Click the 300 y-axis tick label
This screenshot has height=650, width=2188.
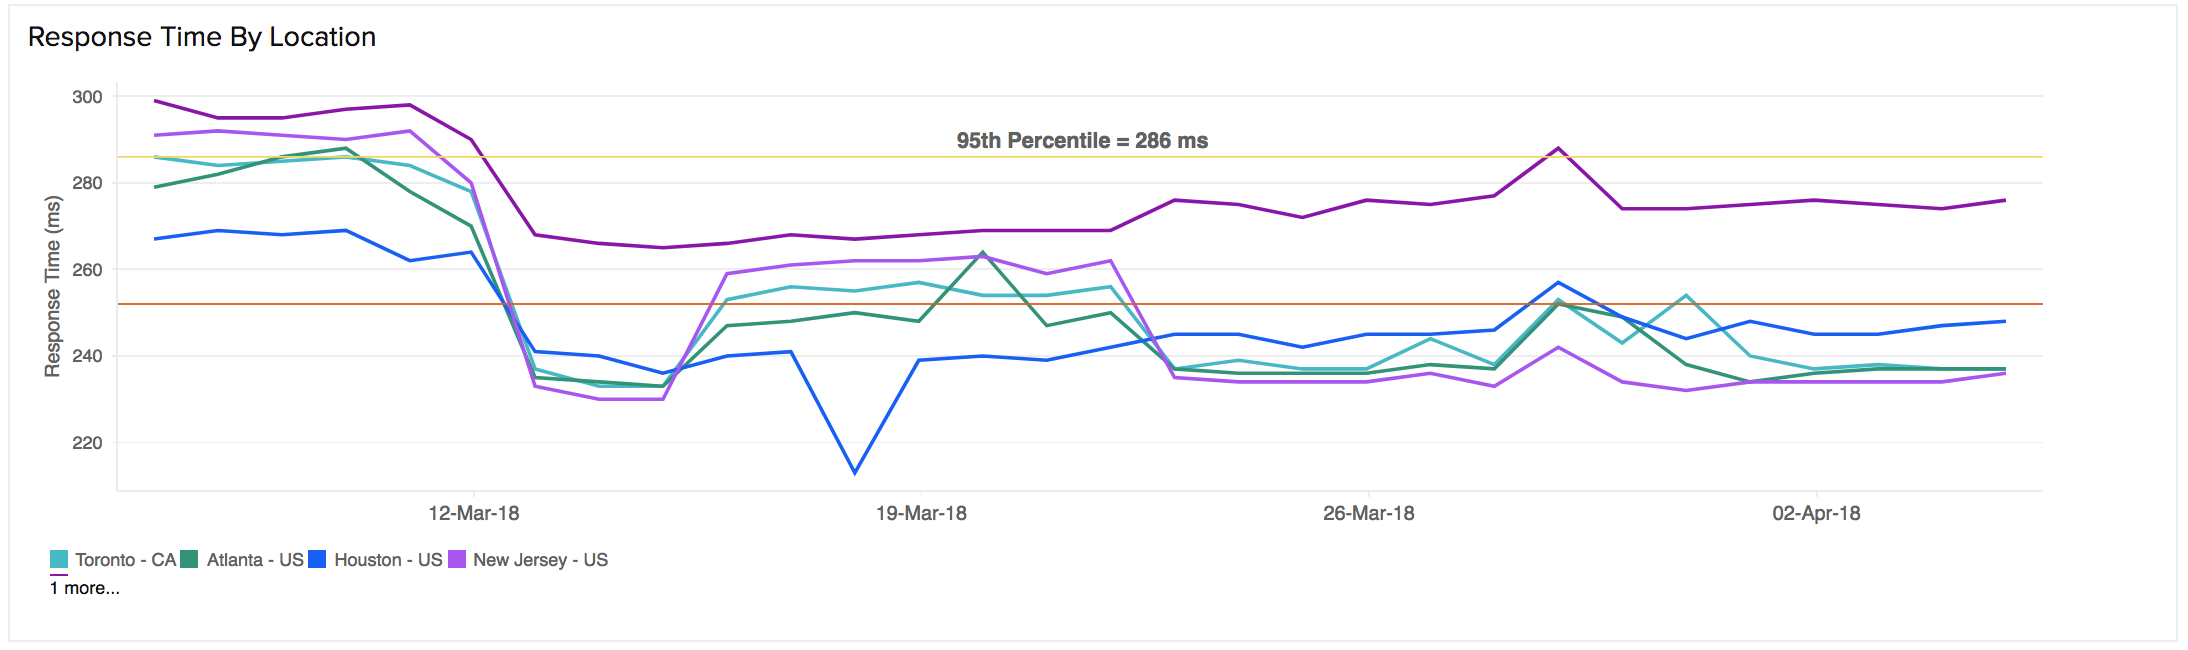tap(87, 97)
